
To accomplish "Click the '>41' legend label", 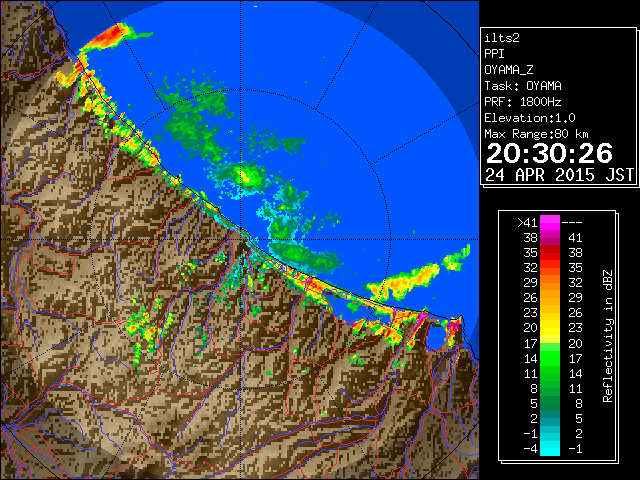I will 527,223.
